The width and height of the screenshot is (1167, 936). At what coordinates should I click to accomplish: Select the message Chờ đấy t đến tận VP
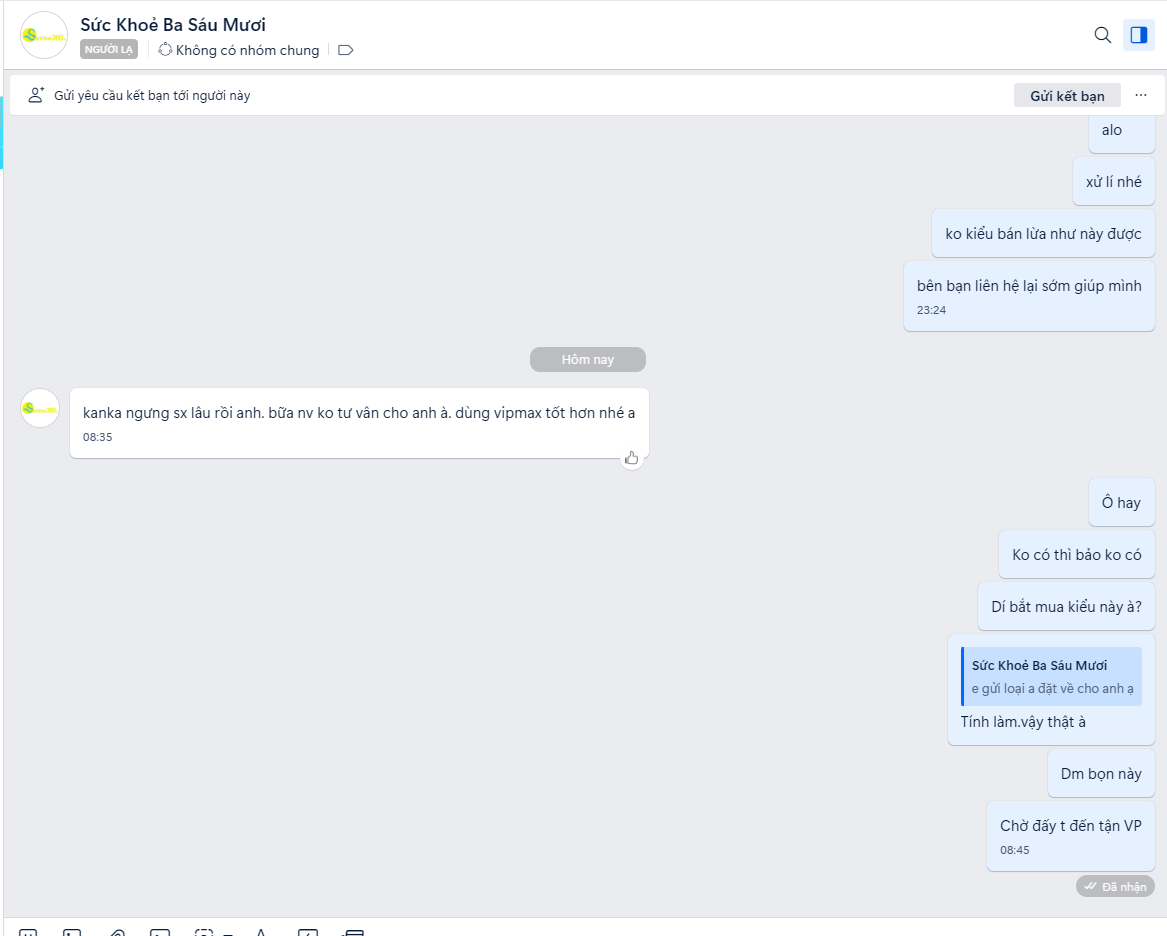tap(1070, 836)
